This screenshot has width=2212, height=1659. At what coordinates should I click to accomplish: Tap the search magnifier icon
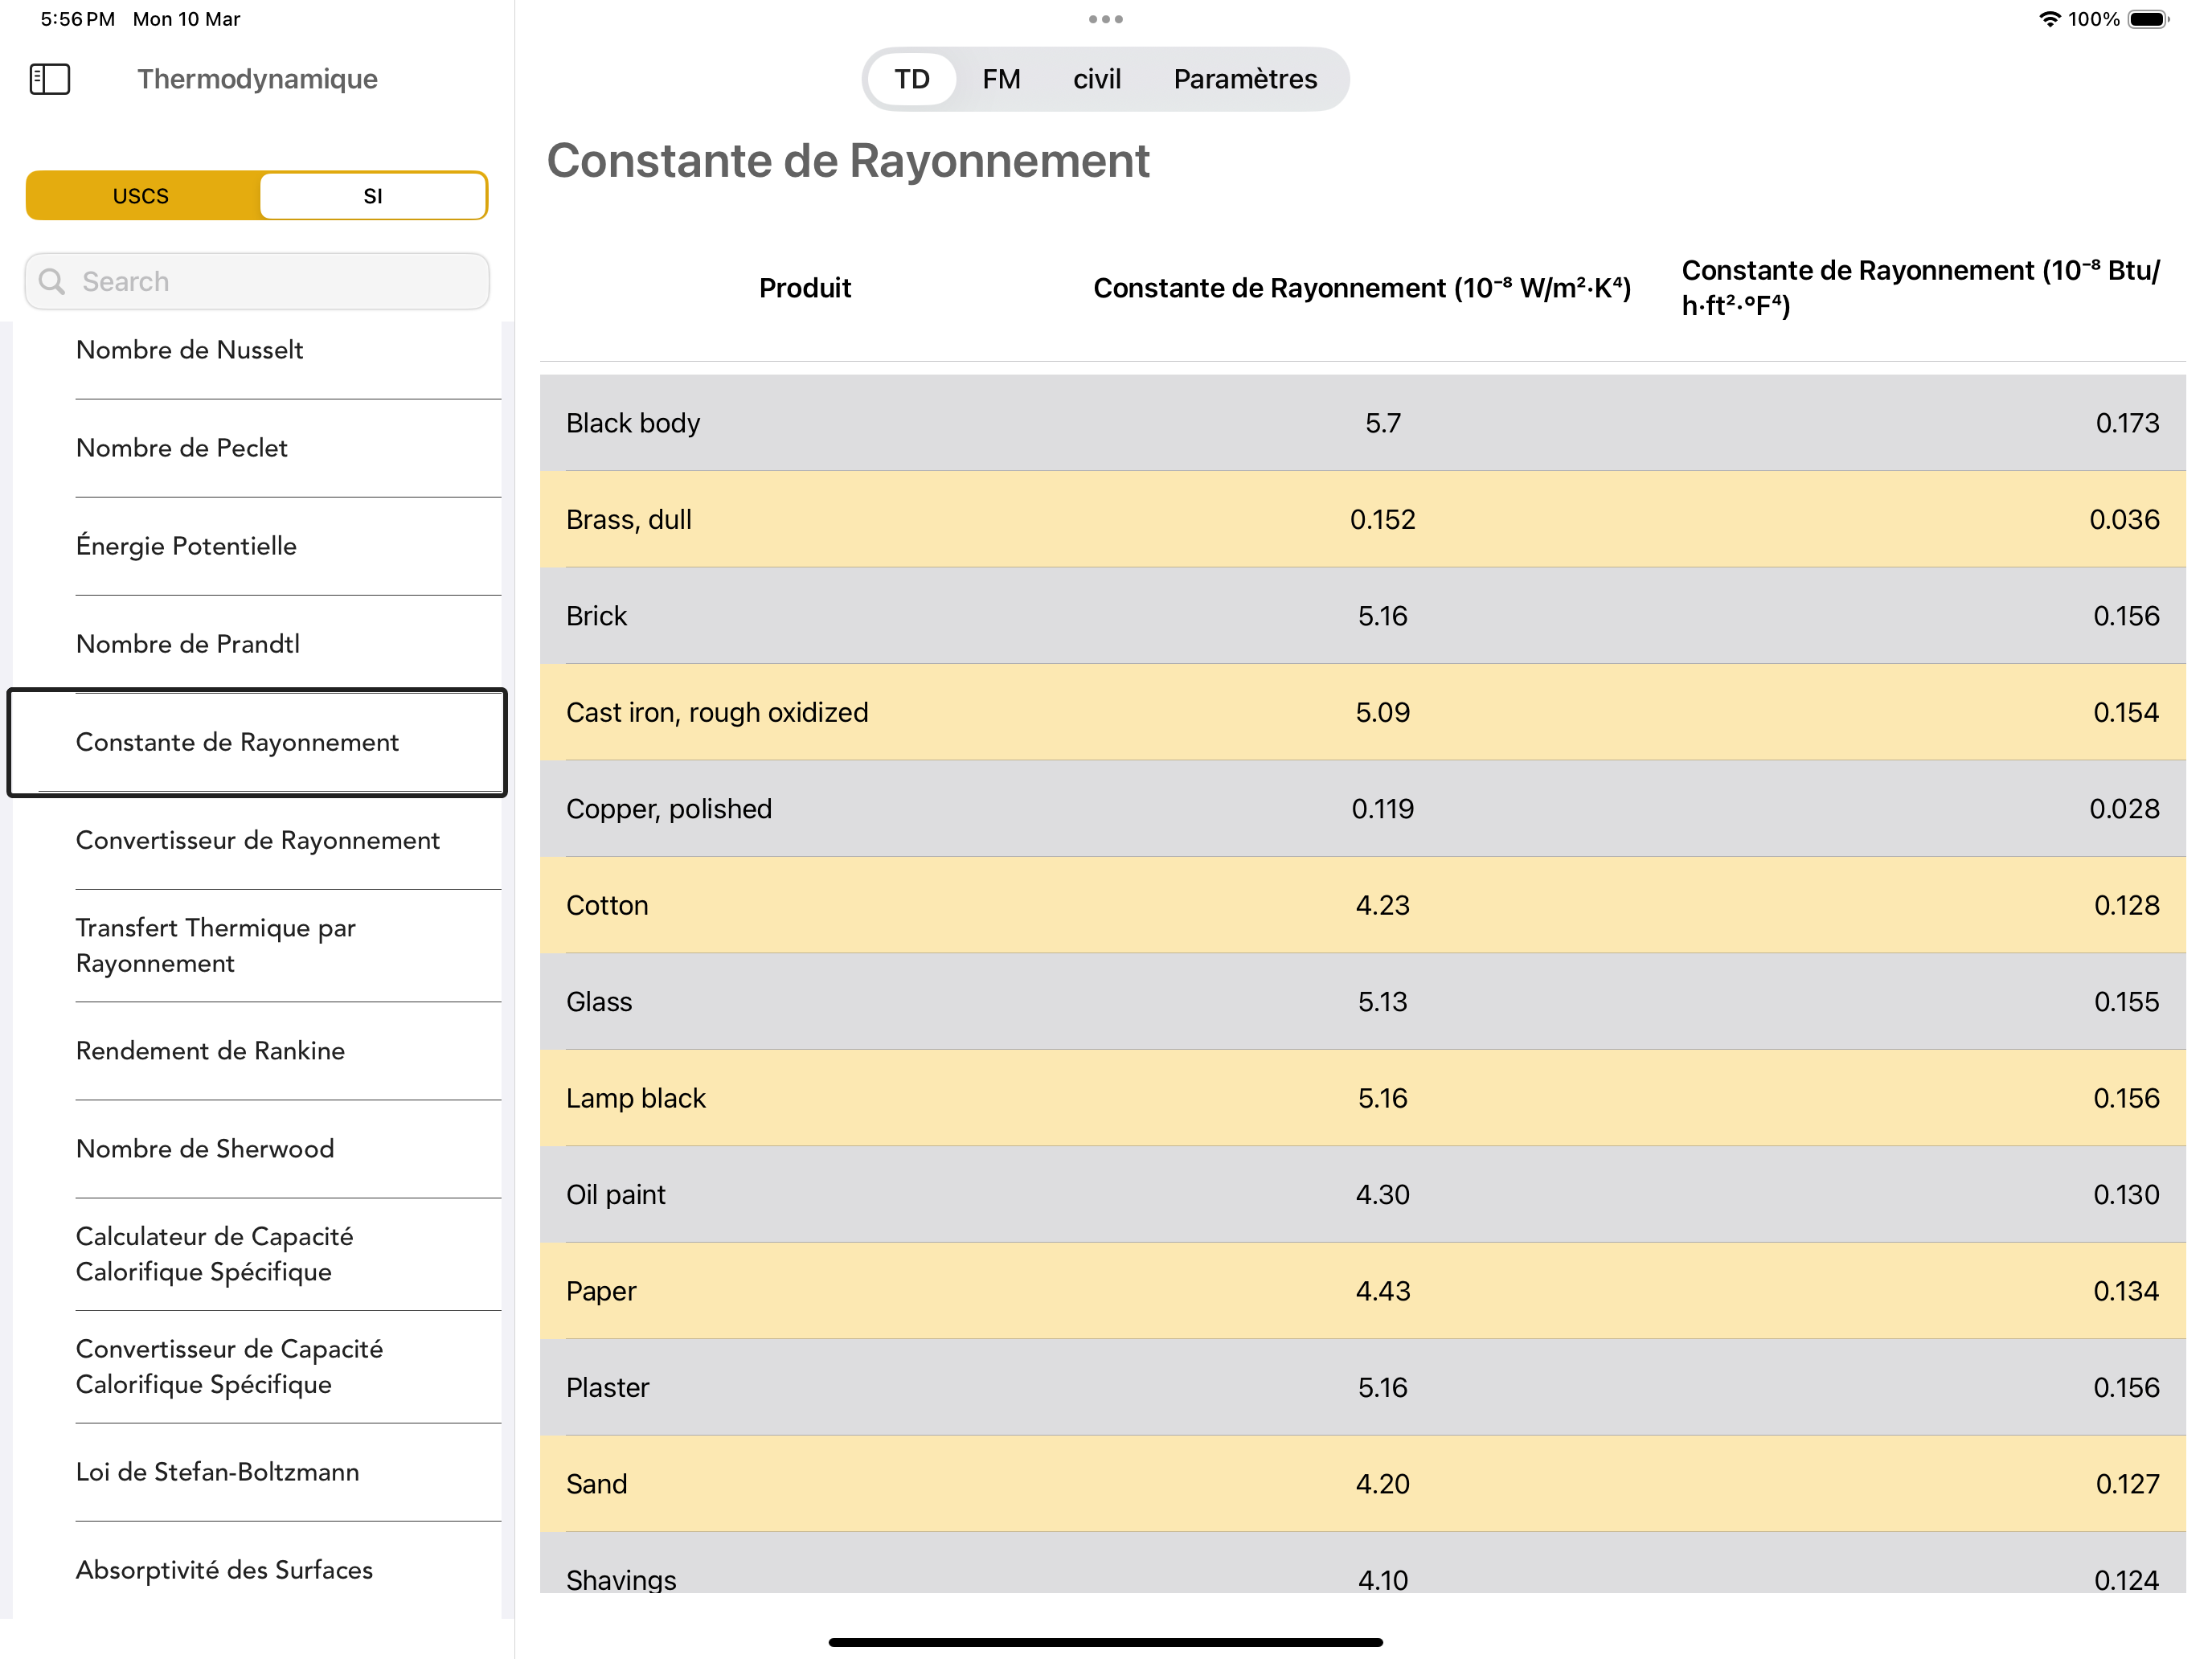coord(52,282)
